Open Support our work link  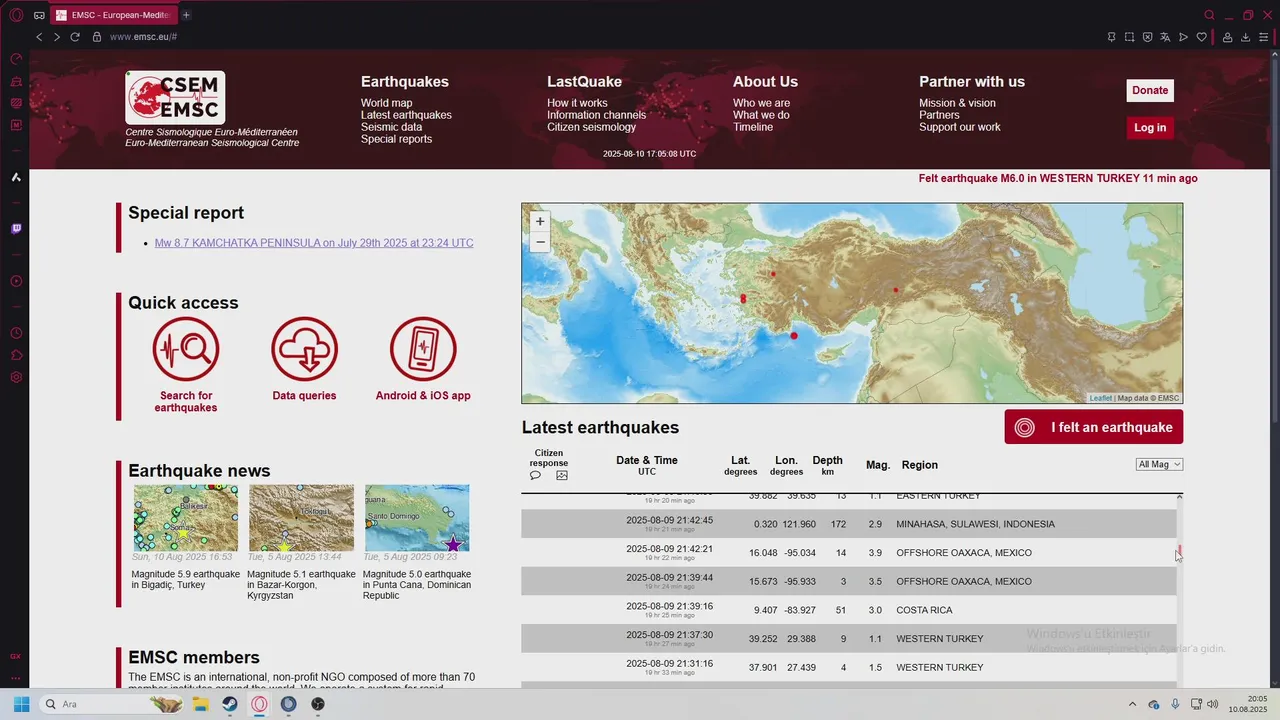click(959, 127)
